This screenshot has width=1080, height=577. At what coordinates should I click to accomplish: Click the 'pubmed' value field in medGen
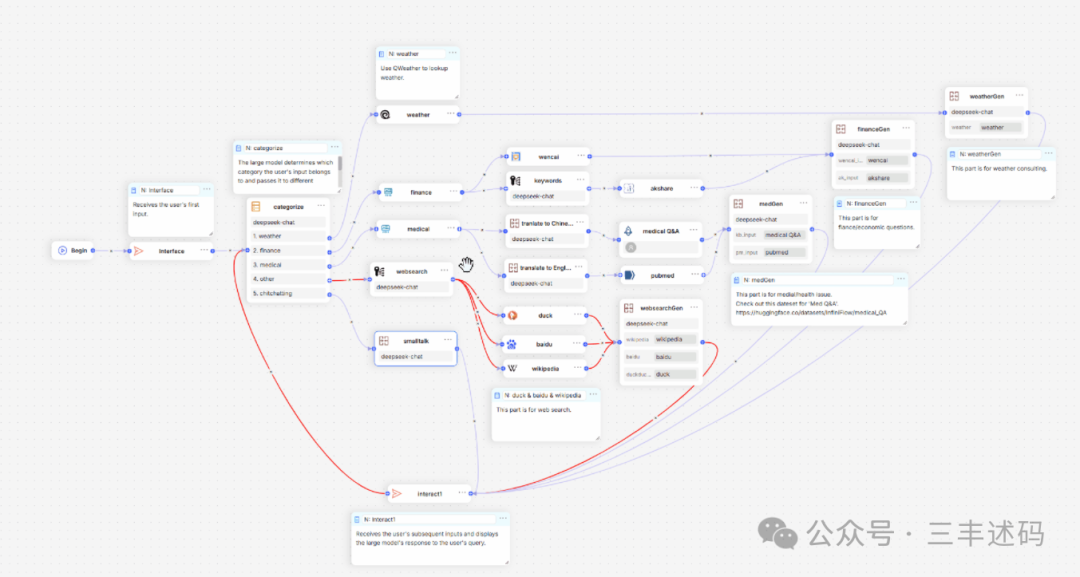tap(784, 253)
